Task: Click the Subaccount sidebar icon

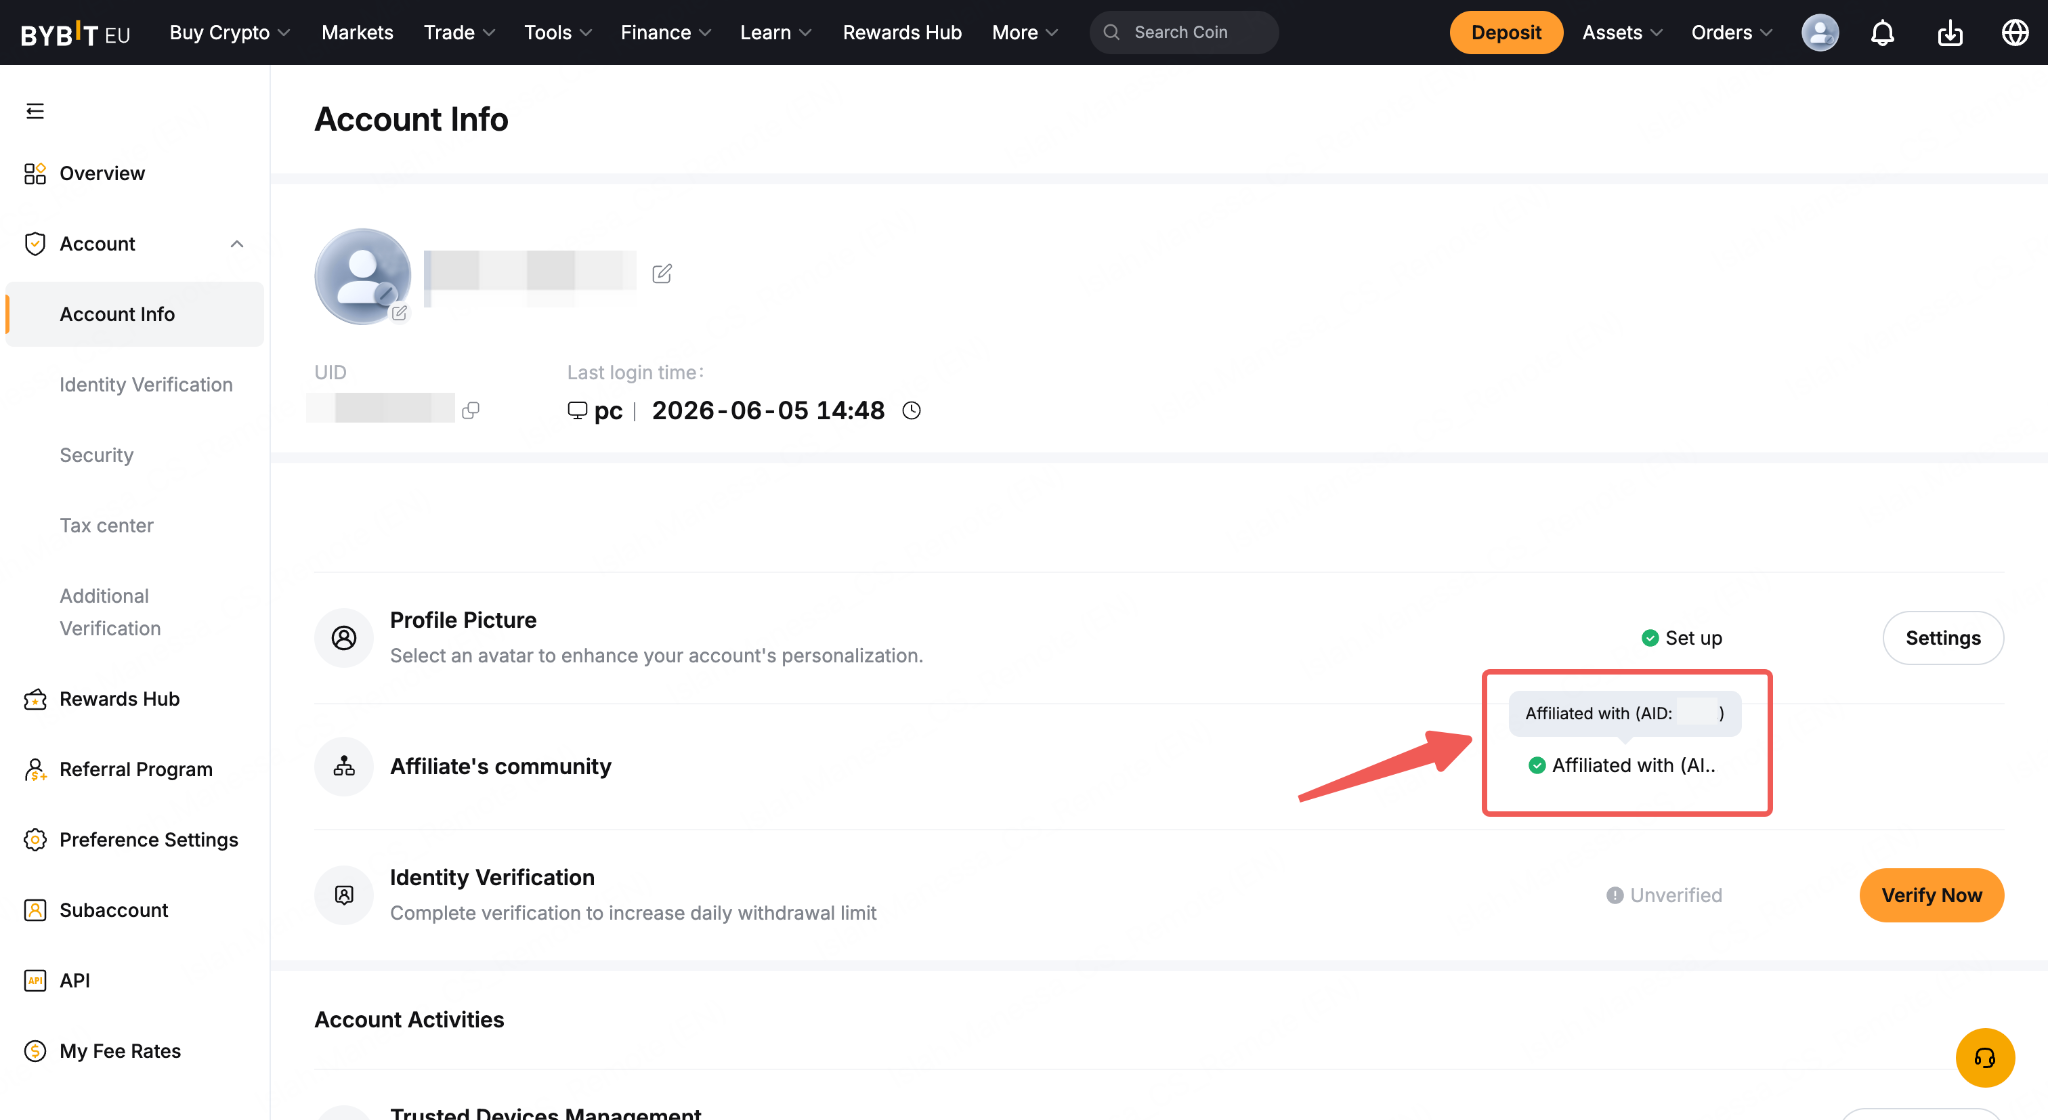Action: [x=35, y=910]
